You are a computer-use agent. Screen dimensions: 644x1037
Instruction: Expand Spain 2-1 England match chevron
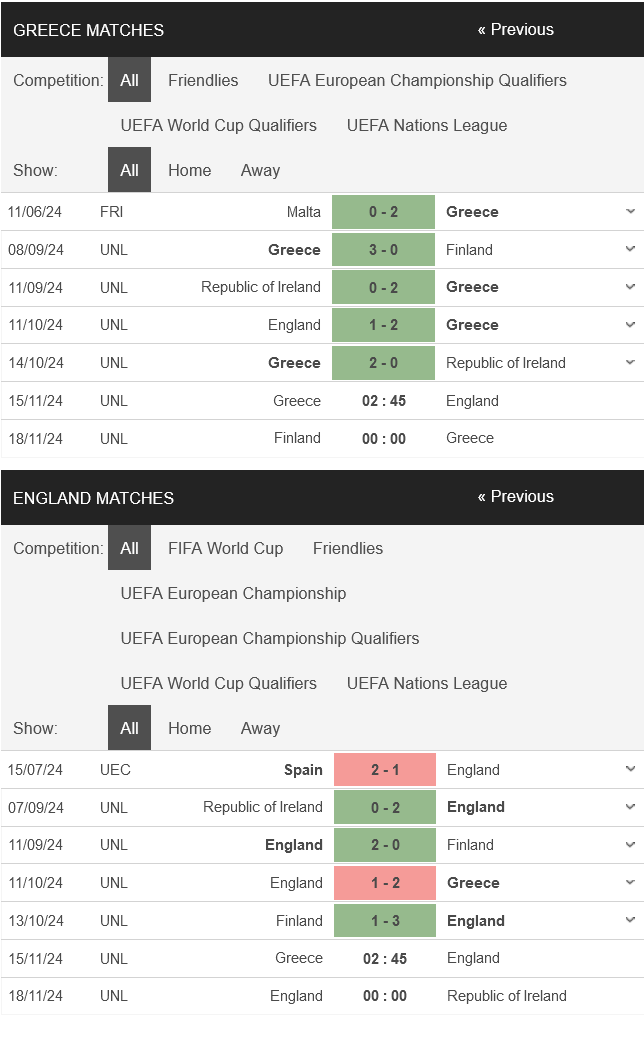[x=629, y=769]
